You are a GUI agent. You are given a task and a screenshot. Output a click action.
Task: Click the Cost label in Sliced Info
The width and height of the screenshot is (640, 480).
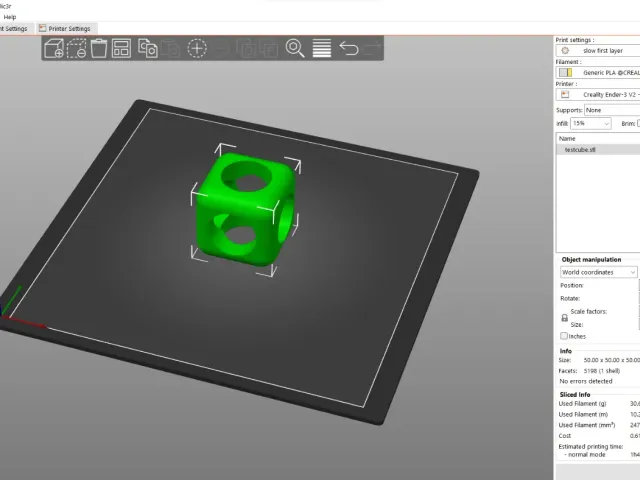564,436
